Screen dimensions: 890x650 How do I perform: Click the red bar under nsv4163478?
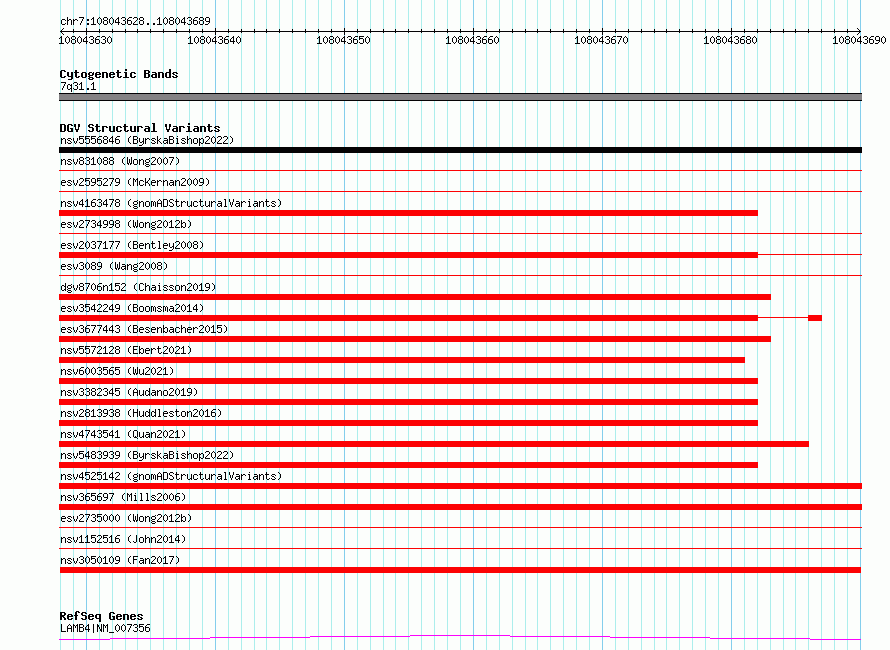(409, 213)
